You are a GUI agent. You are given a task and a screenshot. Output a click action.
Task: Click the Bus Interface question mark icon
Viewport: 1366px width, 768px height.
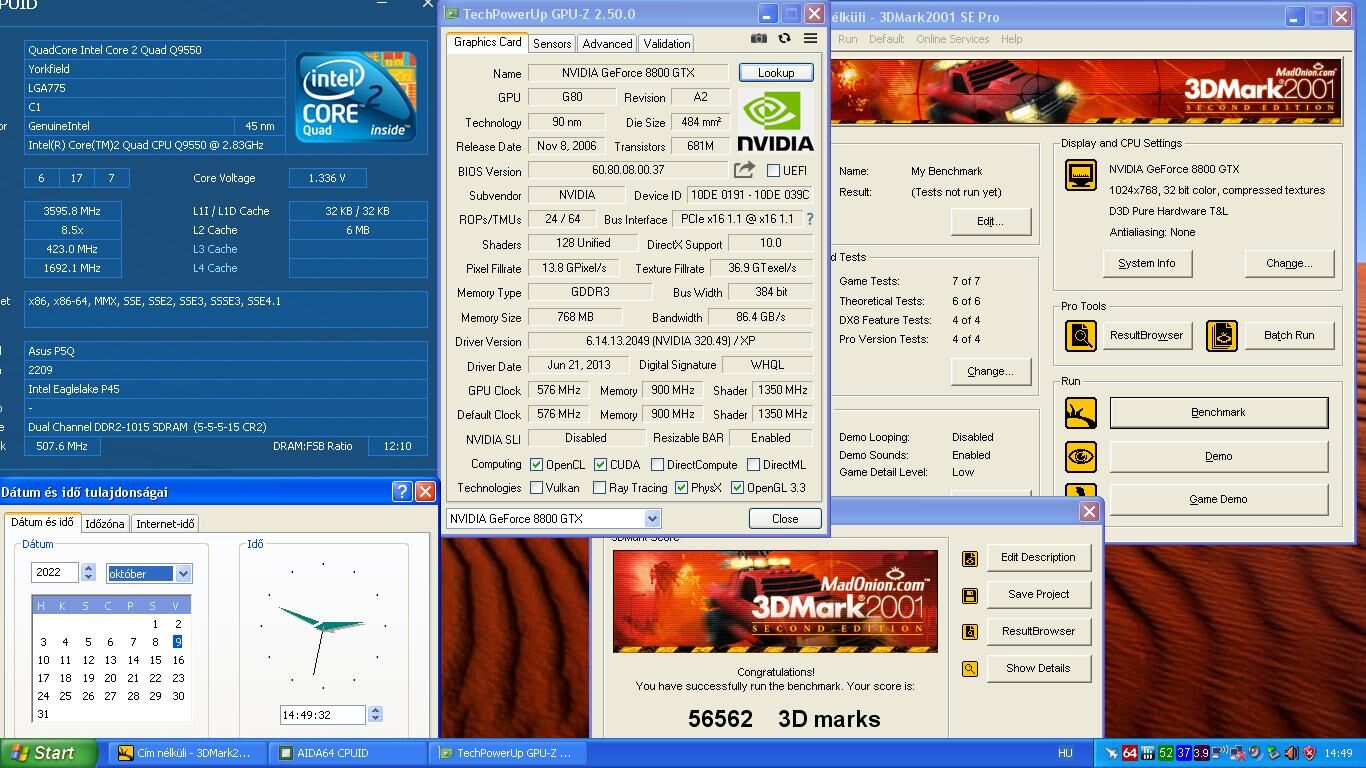(809, 219)
